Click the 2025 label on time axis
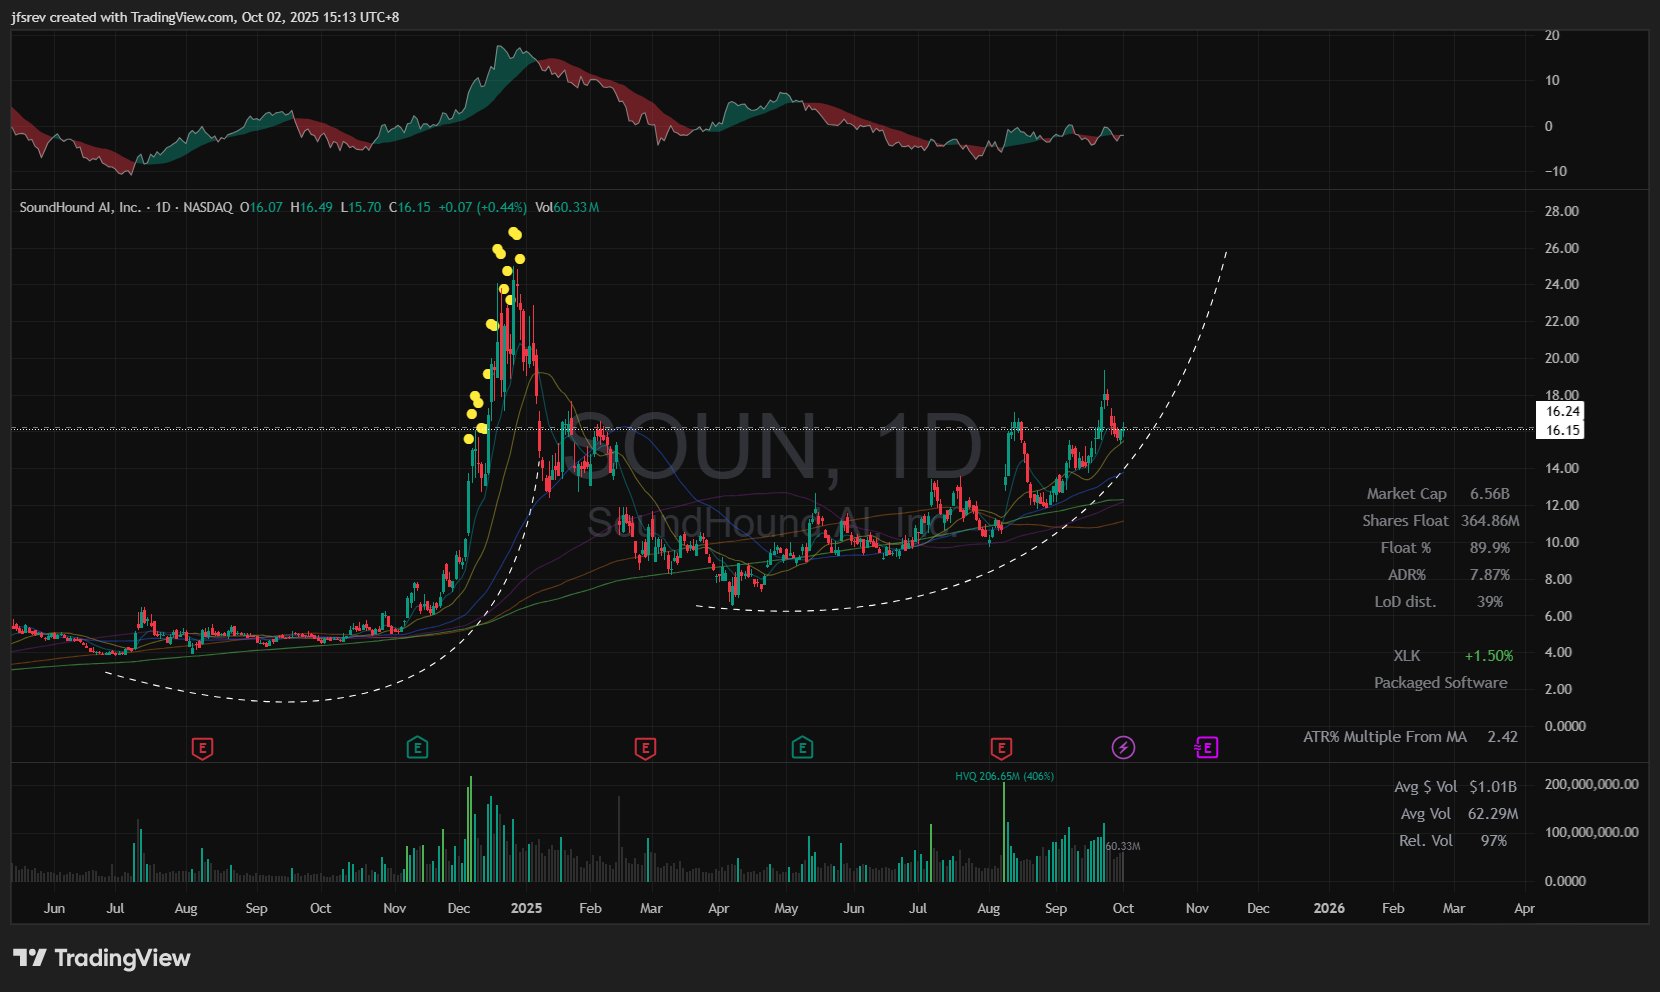Screen dimensions: 1660x992 coord(526,908)
